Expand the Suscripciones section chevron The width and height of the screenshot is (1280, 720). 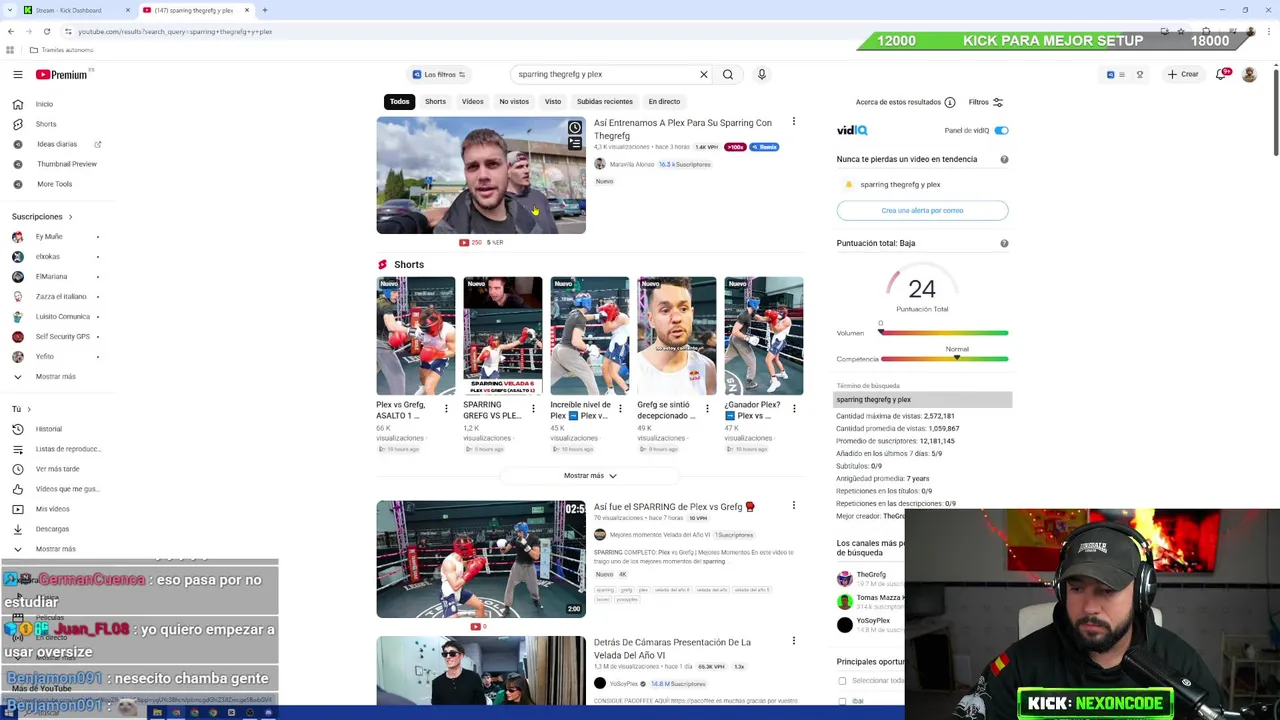(x=70, y=217)
